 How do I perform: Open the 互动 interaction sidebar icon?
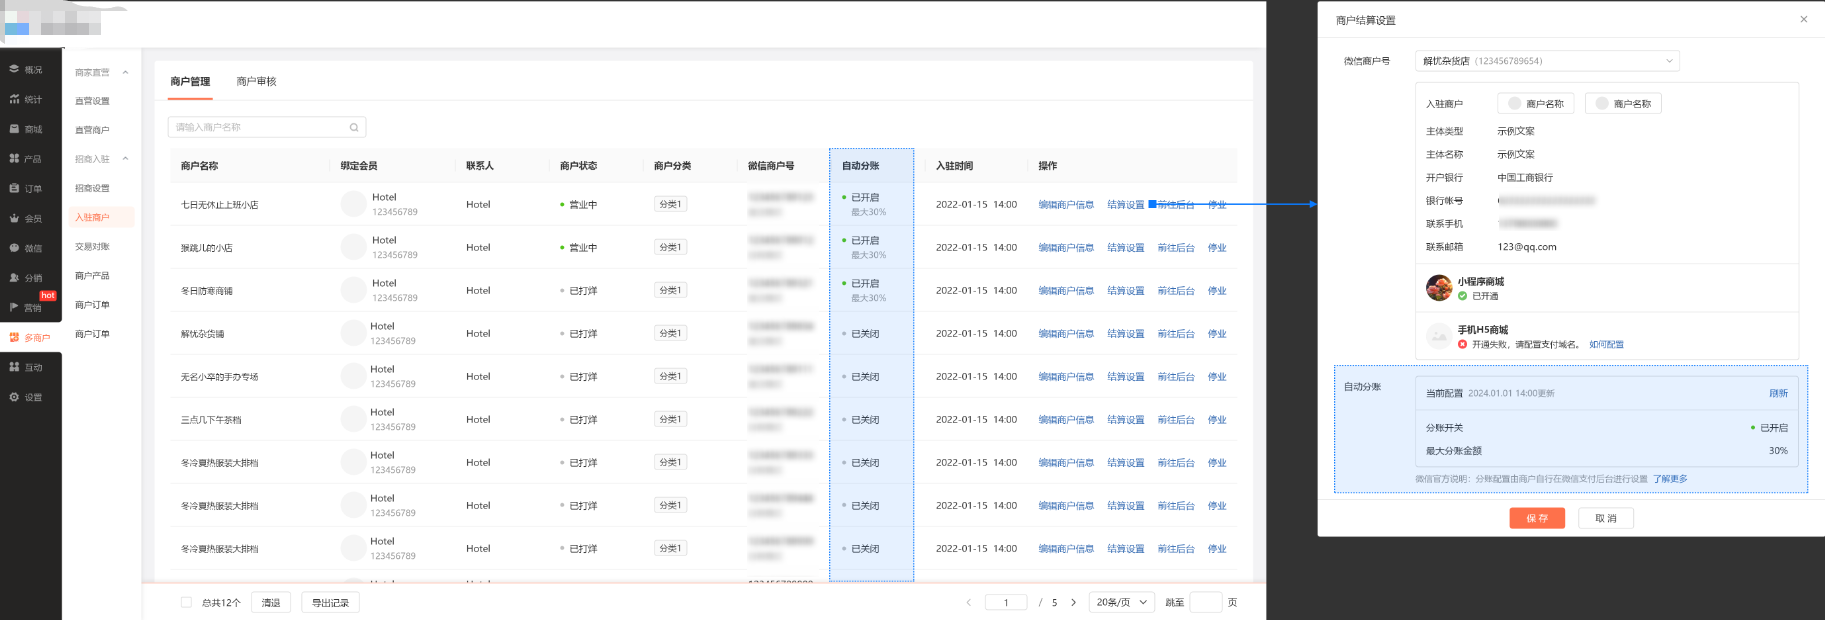pos(14,367)
